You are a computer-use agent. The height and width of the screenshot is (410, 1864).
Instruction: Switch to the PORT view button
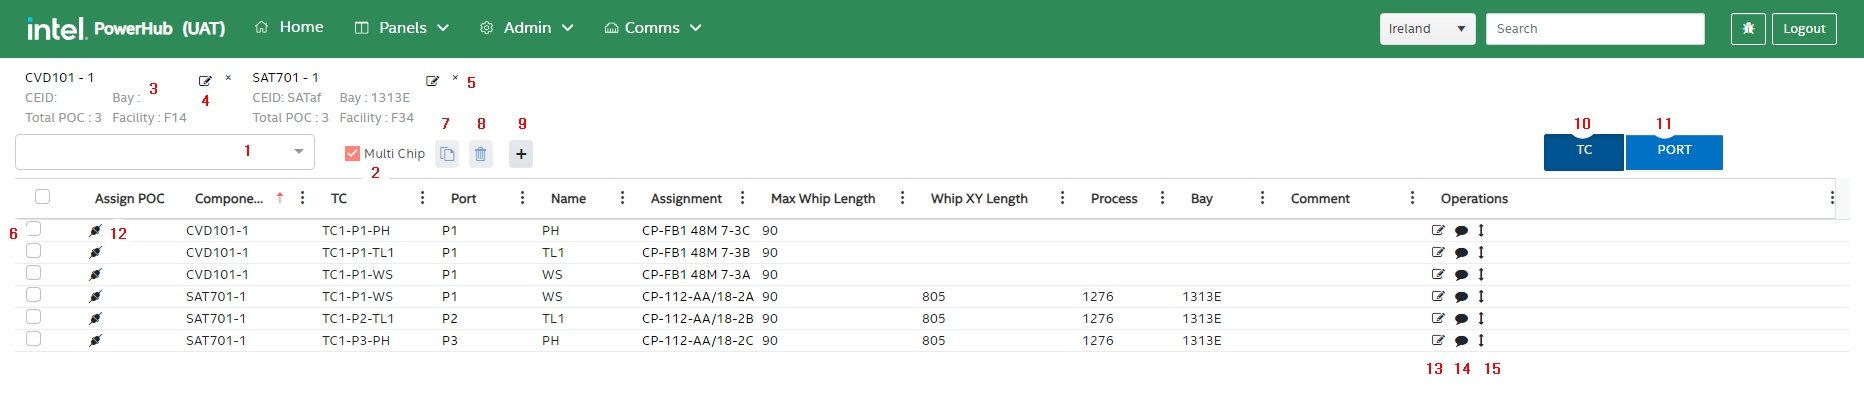1674,151
